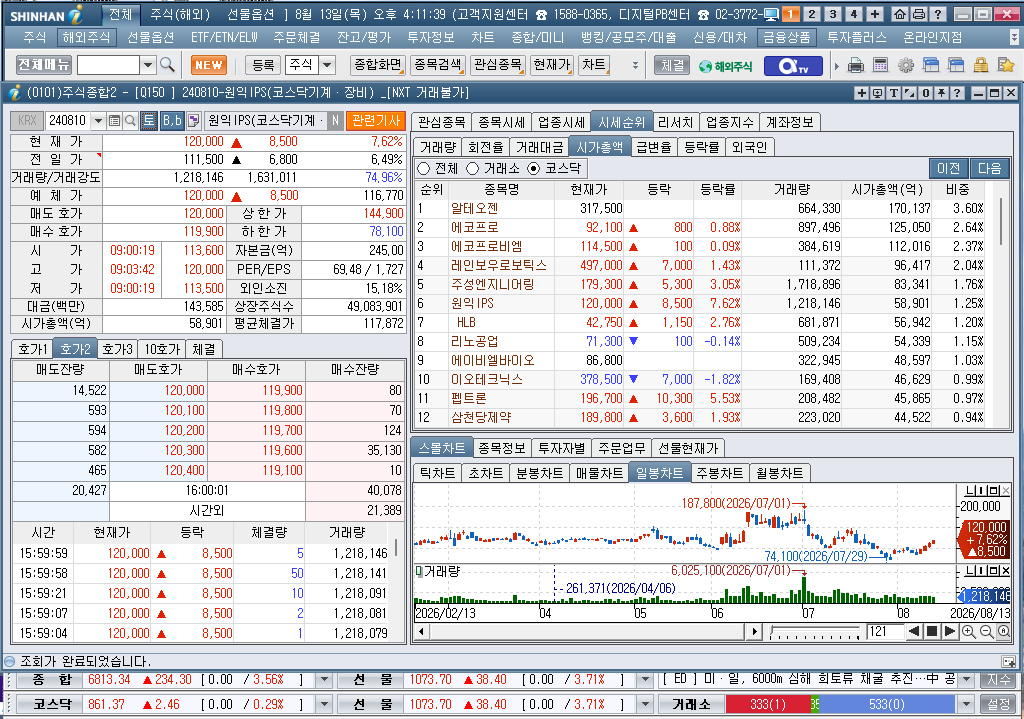
Task: Click the 전체메뉴 button
Action: (x=44, y=65)
